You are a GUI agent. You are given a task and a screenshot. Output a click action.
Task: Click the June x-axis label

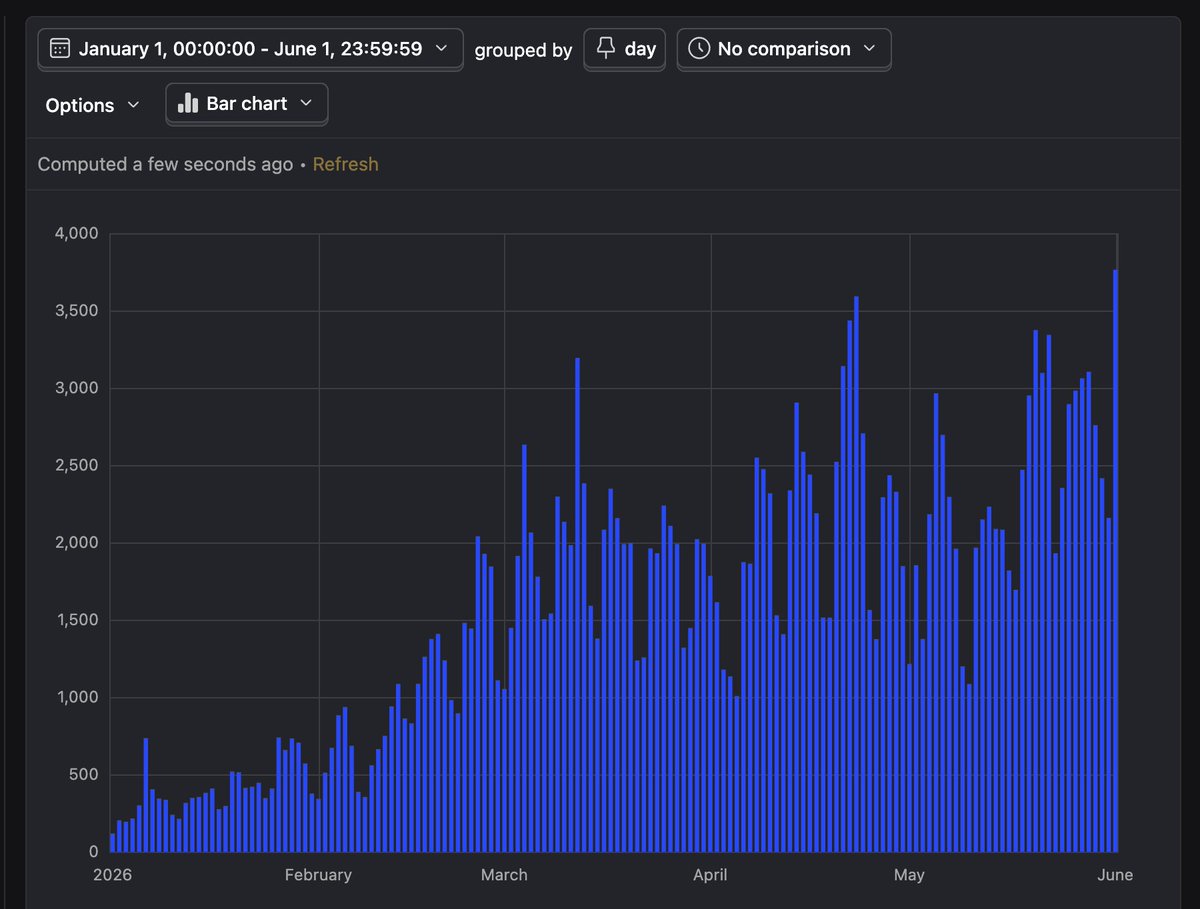1115,875
